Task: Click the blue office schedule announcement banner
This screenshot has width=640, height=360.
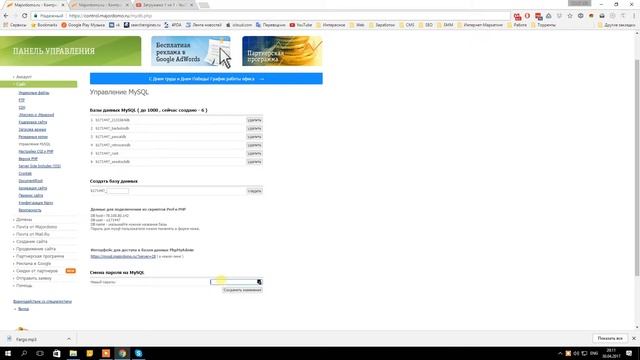Action: [x=206, y=78]
